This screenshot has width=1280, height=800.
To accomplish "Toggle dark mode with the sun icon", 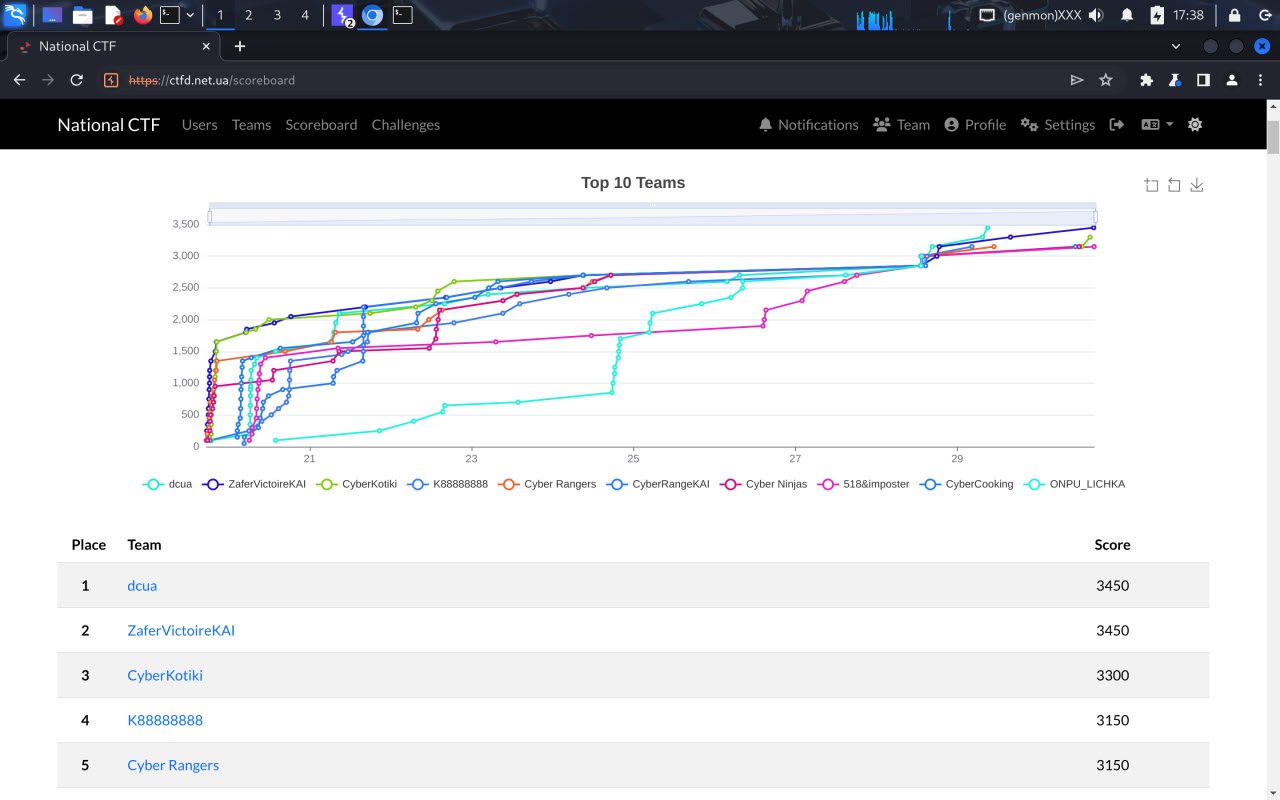I will 1195,125.
